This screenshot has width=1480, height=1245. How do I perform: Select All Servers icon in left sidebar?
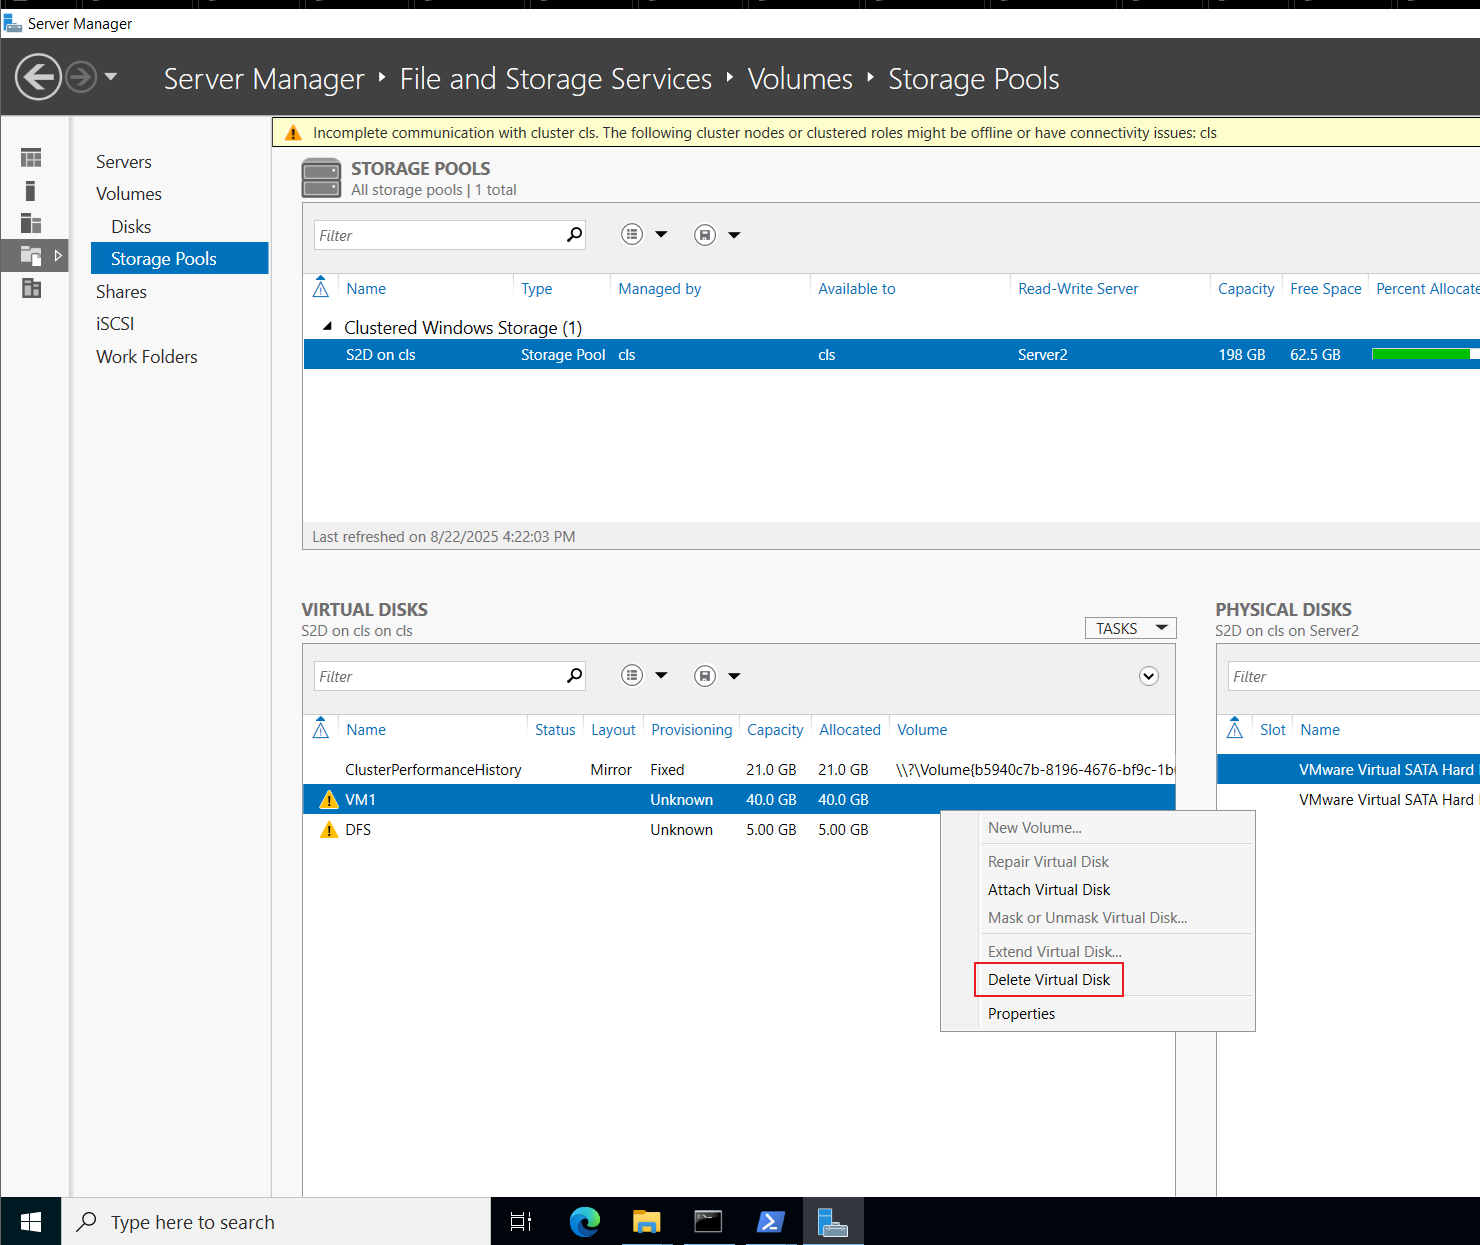point(31,223)
